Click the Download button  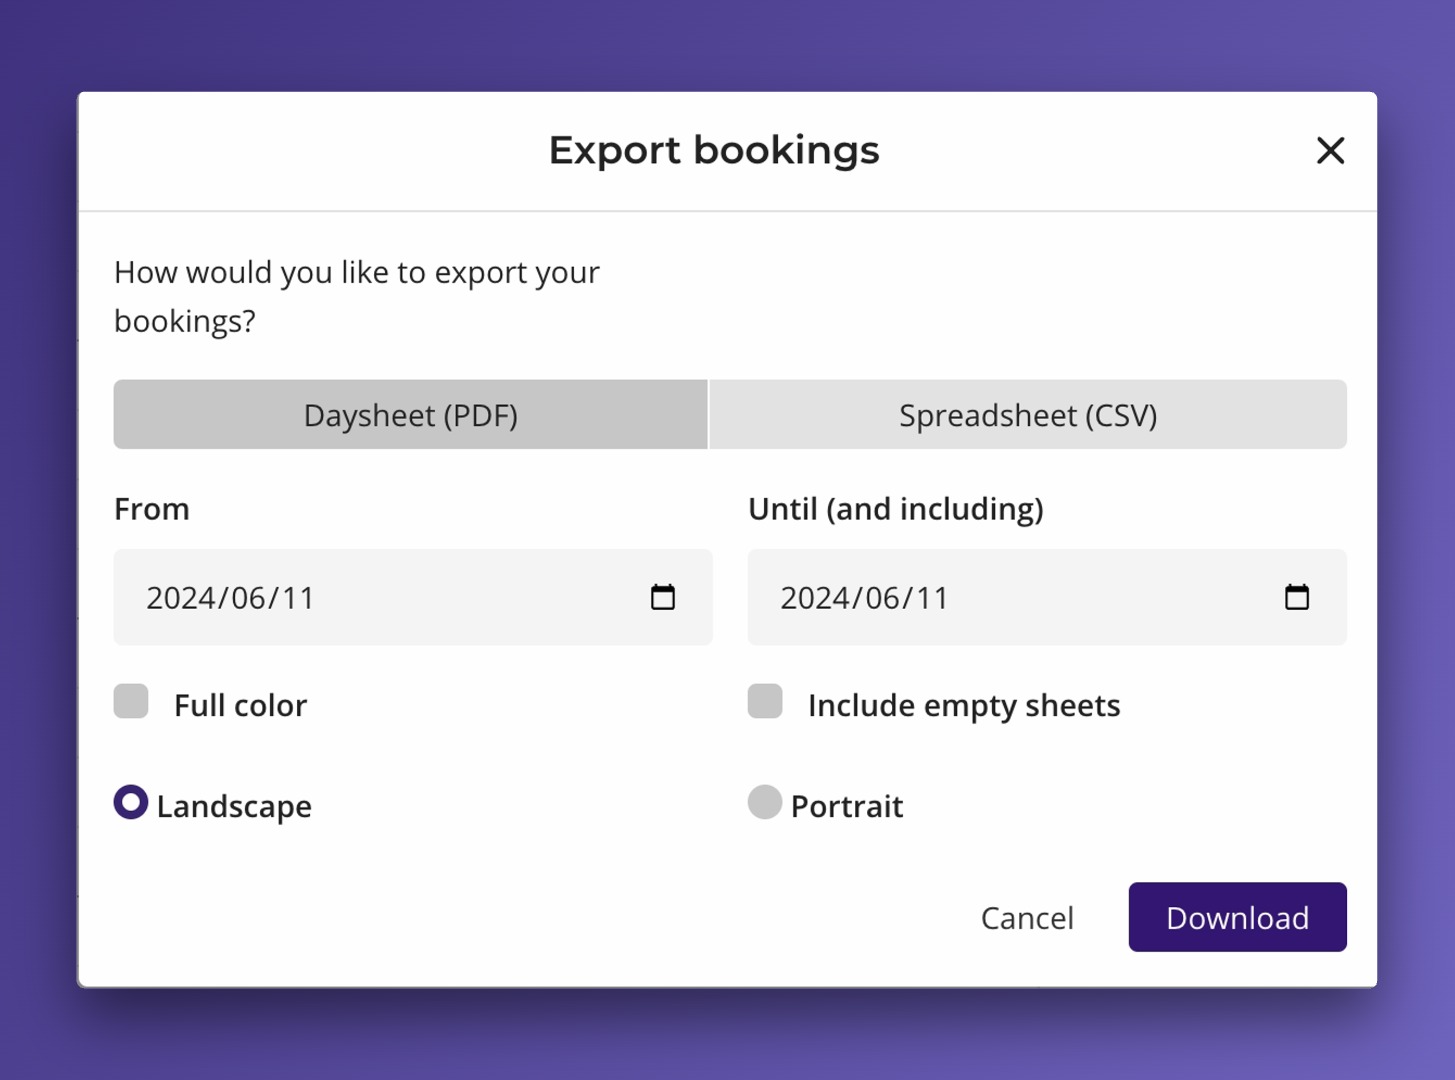1237,917
